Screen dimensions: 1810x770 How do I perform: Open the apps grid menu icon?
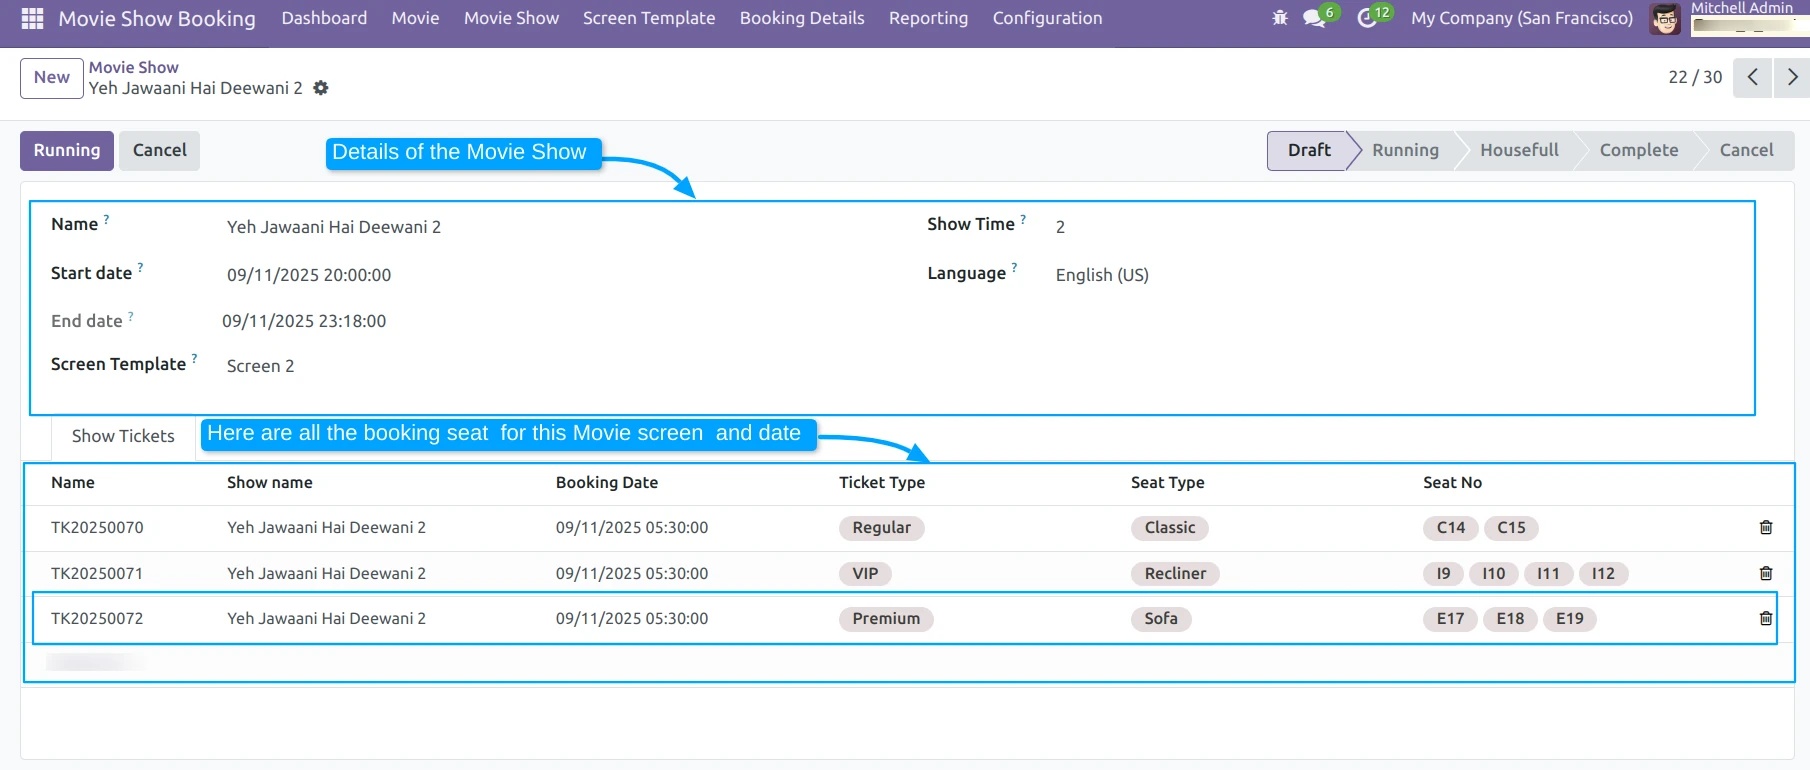tap(32, 18)
